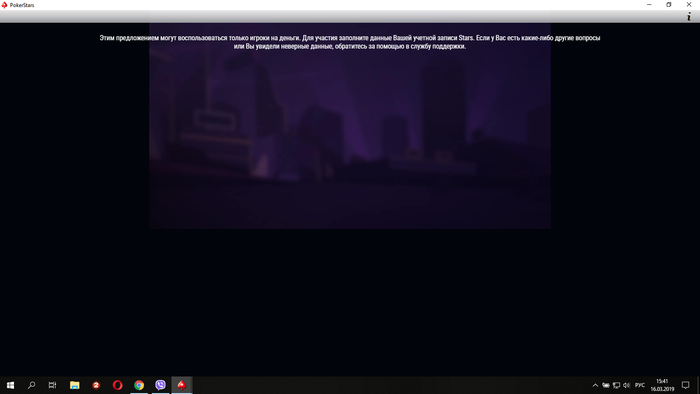Screen dimensions: 700x394
Task: Click the Show desktop strip at taskbar edge
Action: point(698,385)
